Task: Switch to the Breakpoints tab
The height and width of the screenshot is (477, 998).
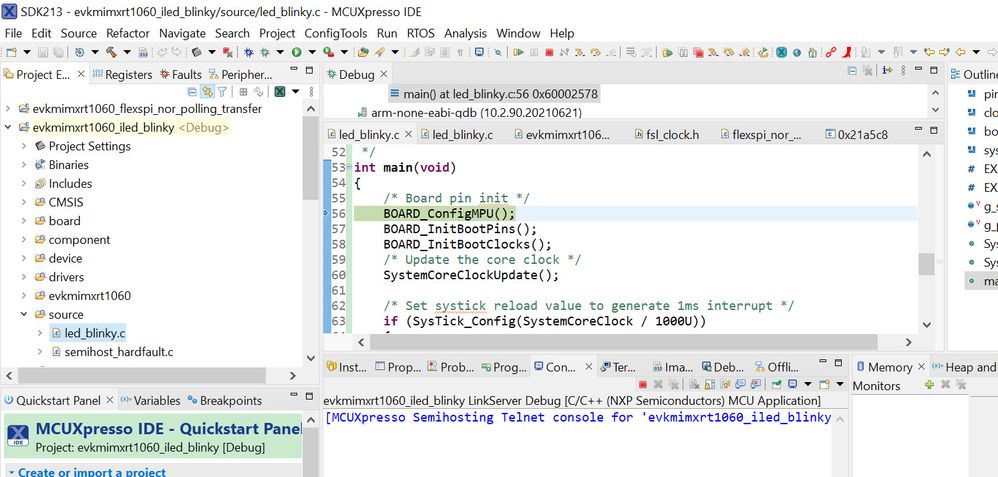Action: (225, 401)
